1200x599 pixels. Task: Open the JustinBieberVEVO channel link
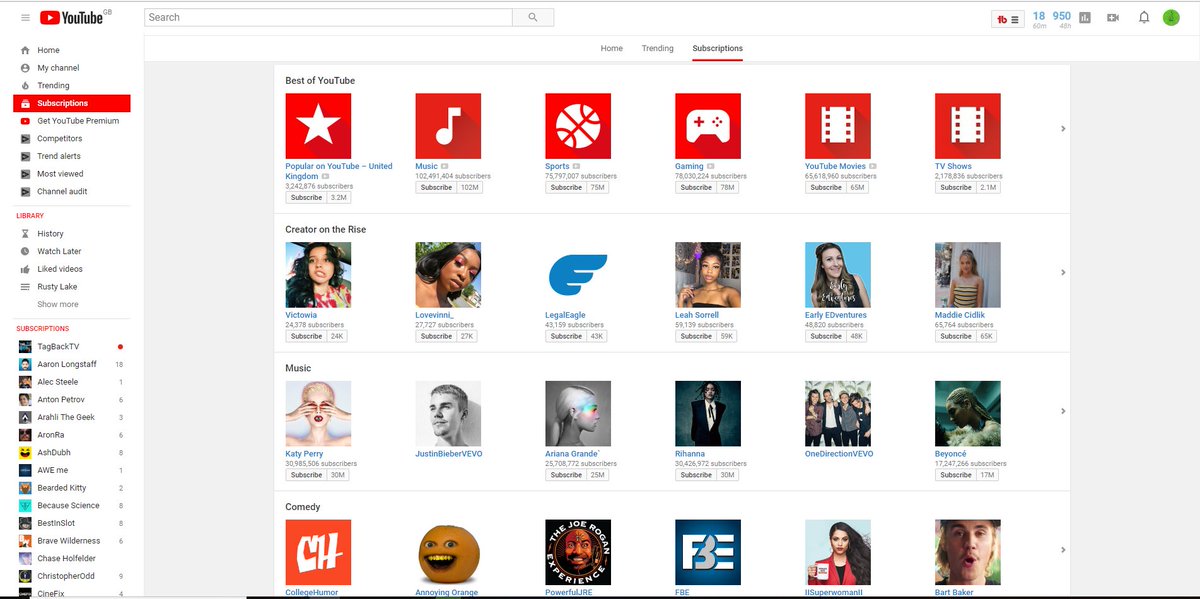pyautogui.click(x=450, y=454)
